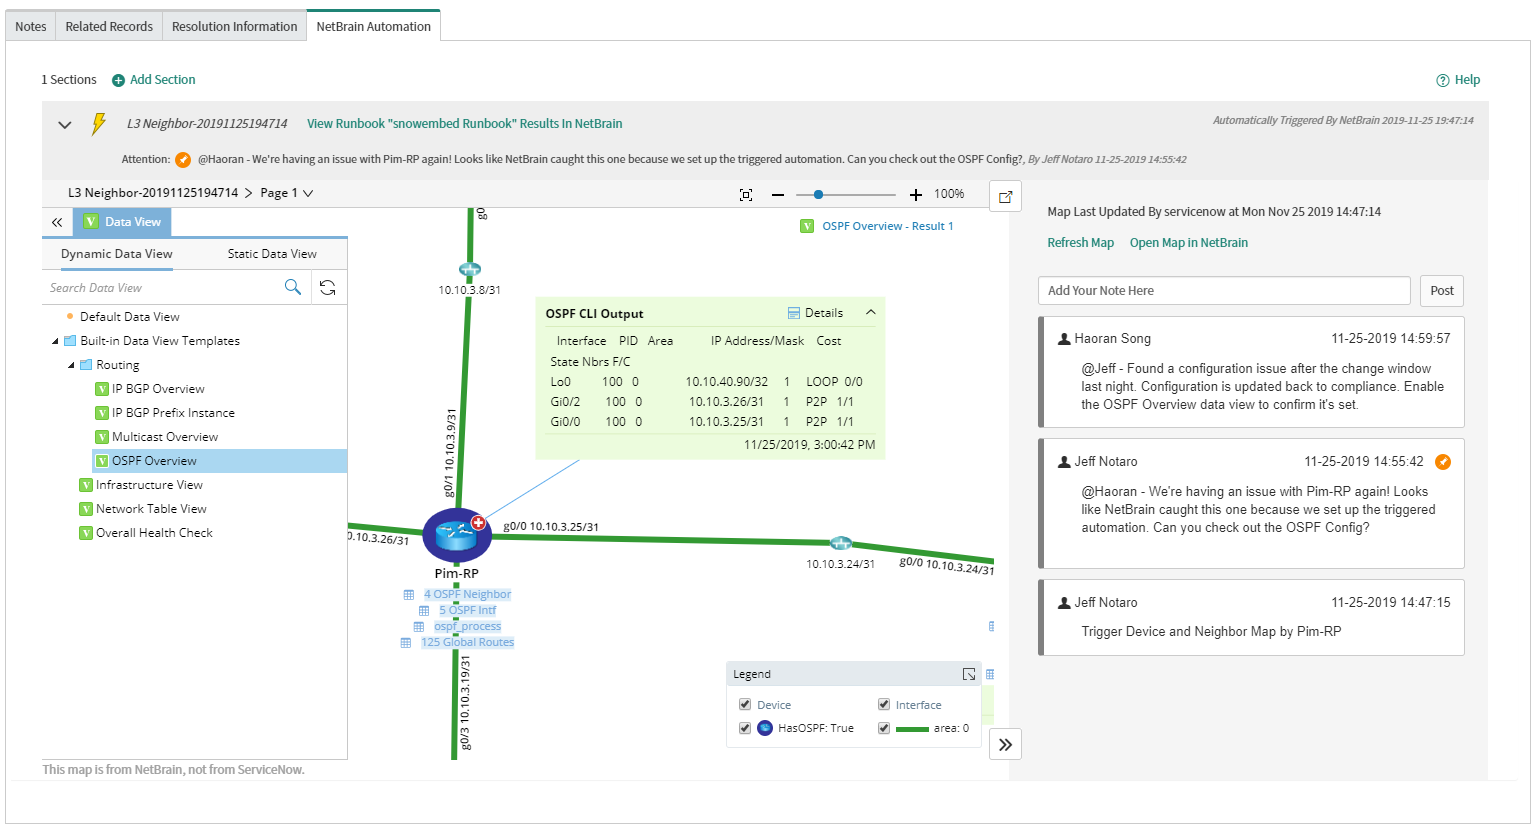Click L3 Neighbor-20191125194714 breadcrumb
The image size is (1537, 828).
[153, 193]
